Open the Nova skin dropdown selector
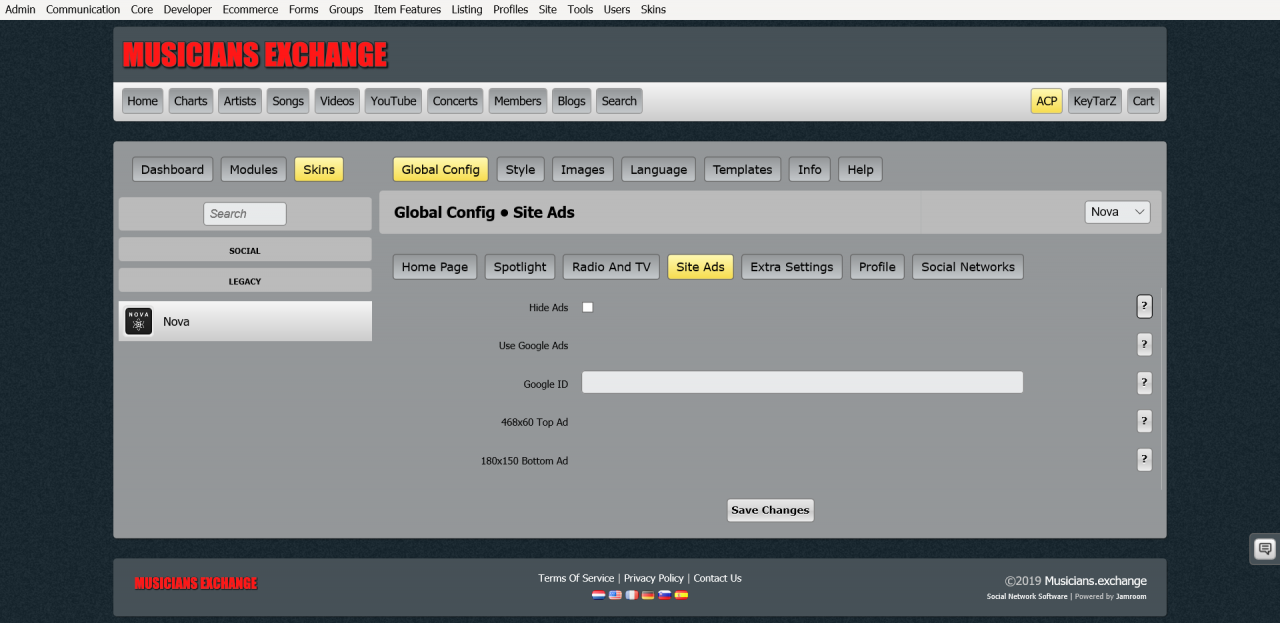1280x623 pixels. click(1117, 212)
